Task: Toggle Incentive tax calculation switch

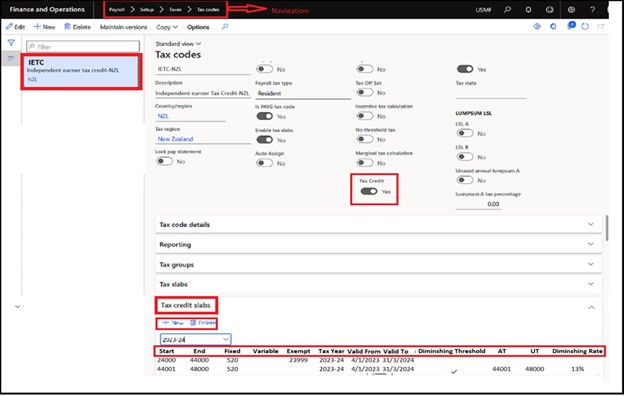Action: coord(365,116)
